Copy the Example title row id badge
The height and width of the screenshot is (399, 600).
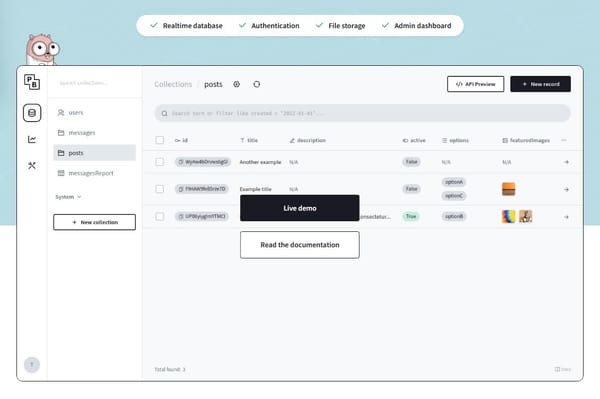202,189
